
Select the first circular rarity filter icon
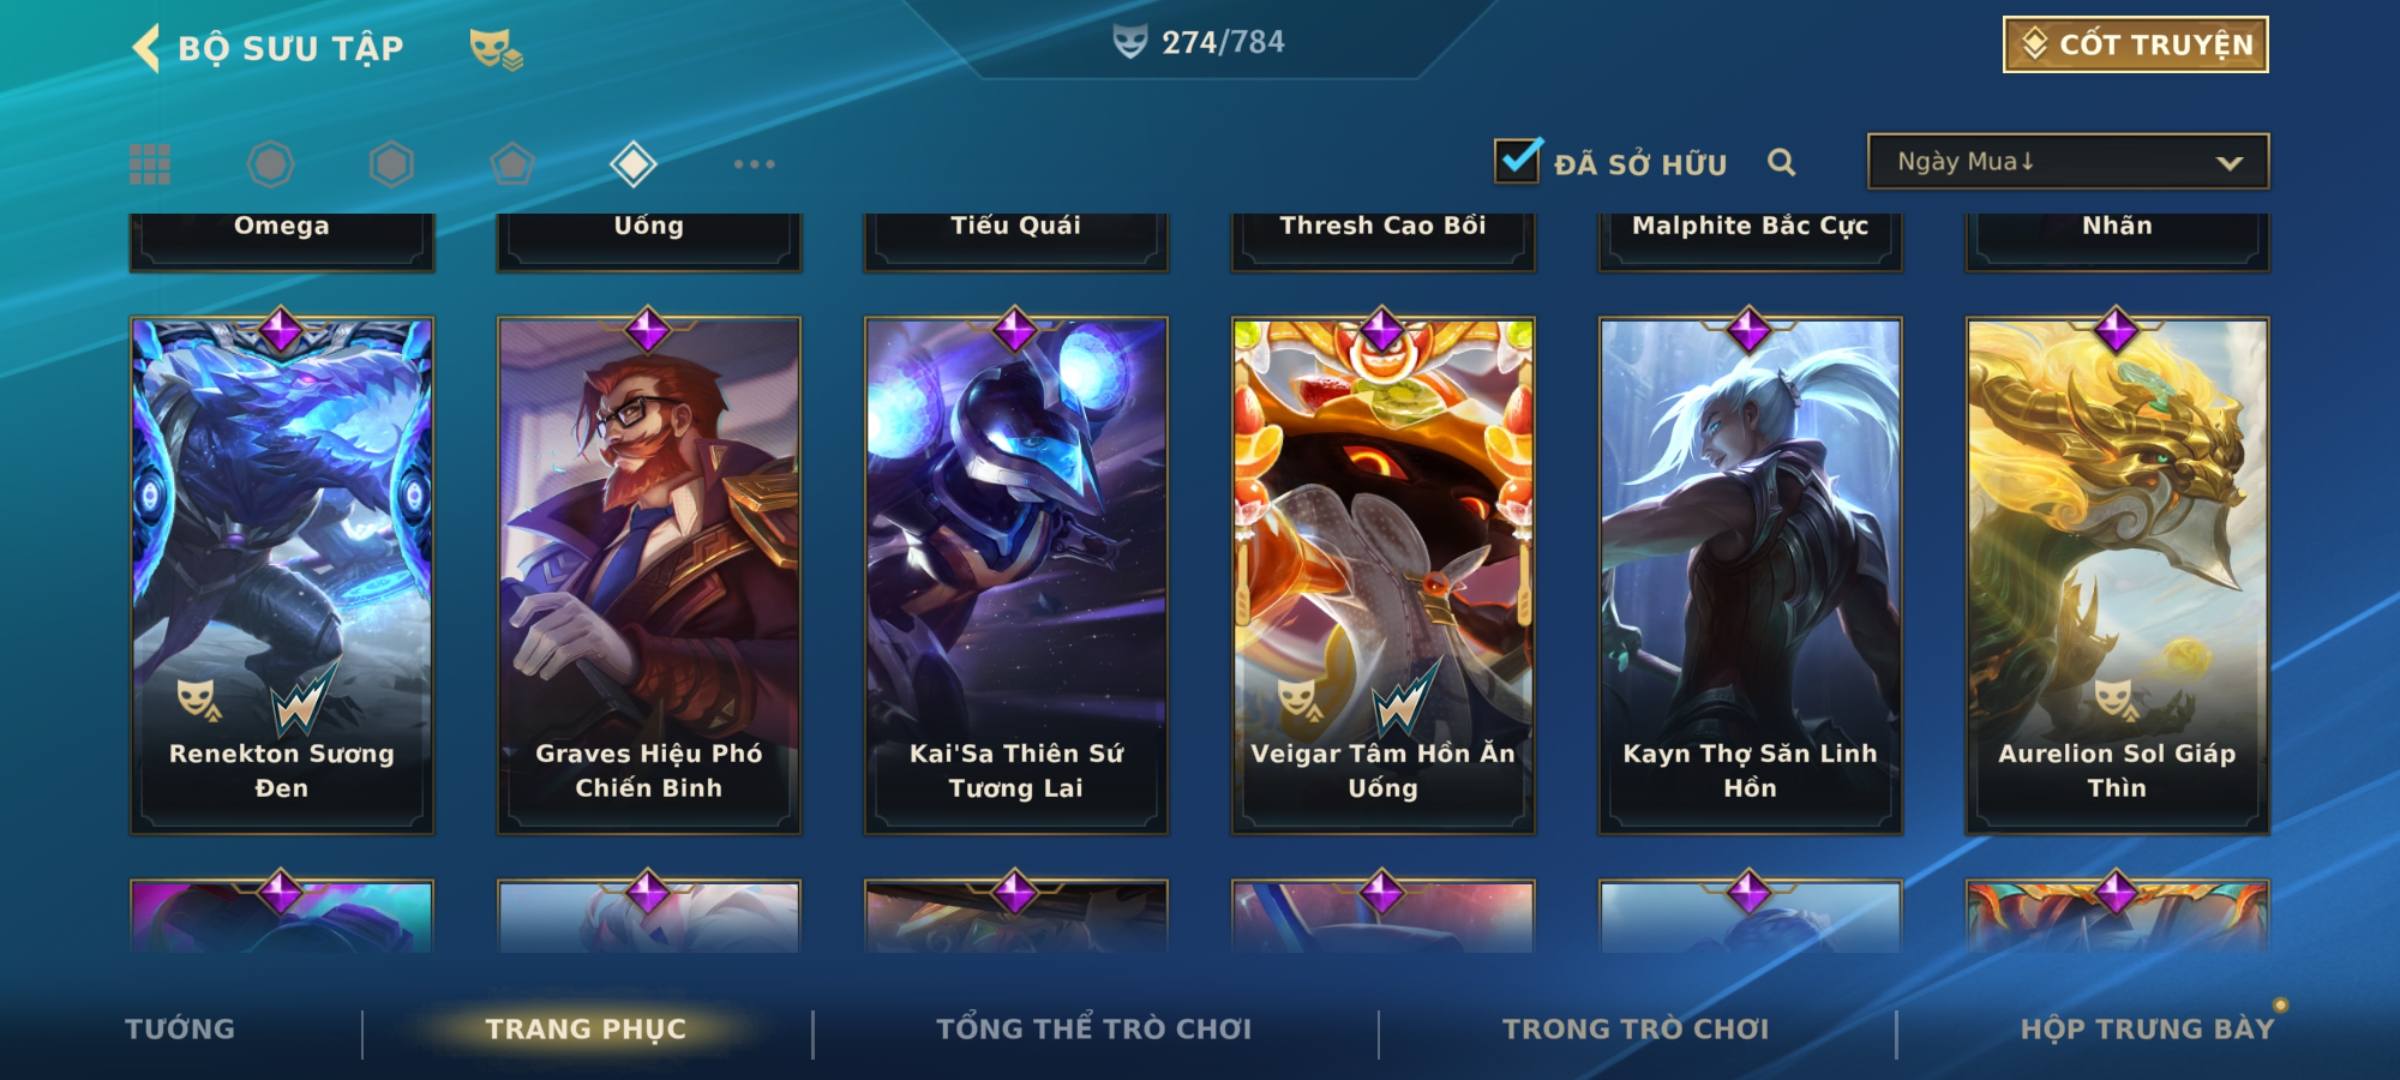point(270,164)
